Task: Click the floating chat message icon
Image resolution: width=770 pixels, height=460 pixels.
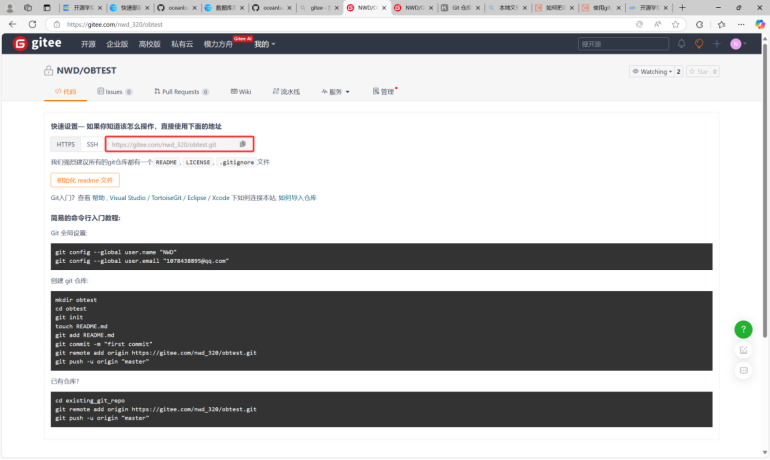Action: tap(743, 371)
